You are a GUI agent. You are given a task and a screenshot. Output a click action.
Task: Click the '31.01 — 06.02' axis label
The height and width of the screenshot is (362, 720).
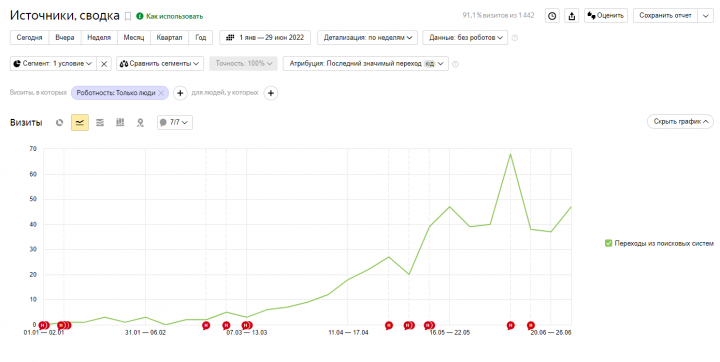(x=146, y=333)
